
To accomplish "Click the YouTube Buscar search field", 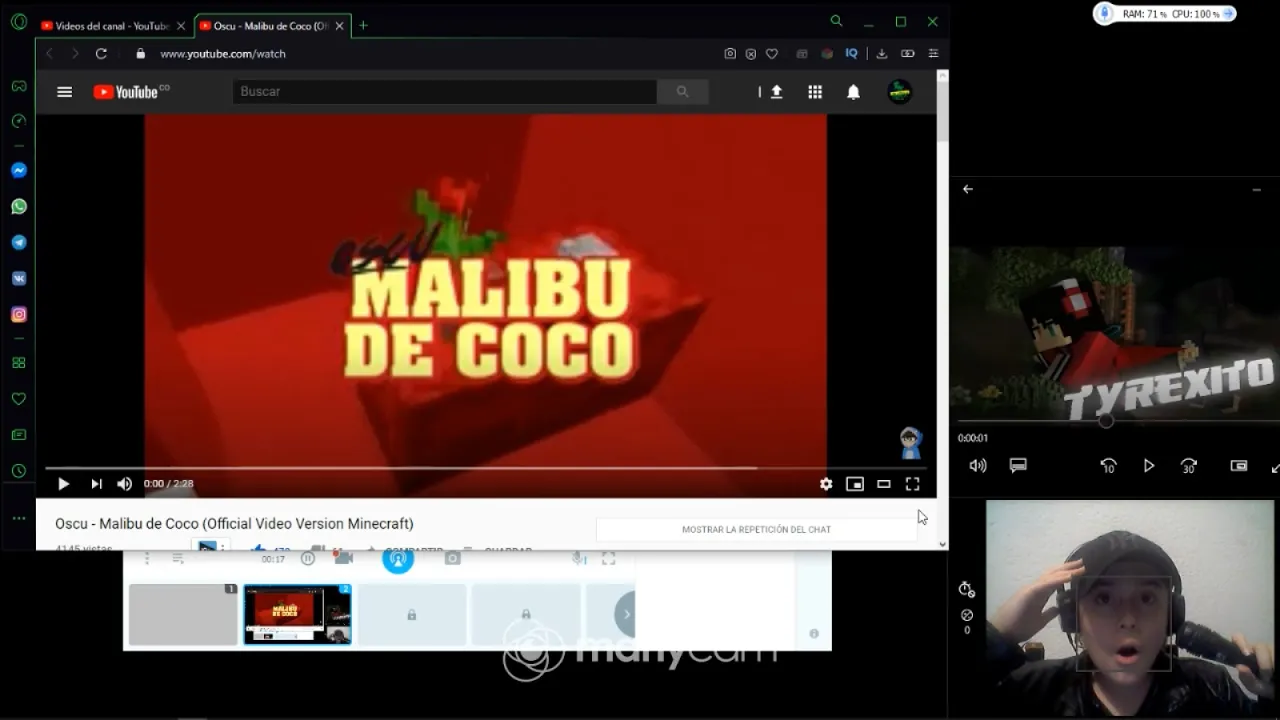I will (445, 92).
